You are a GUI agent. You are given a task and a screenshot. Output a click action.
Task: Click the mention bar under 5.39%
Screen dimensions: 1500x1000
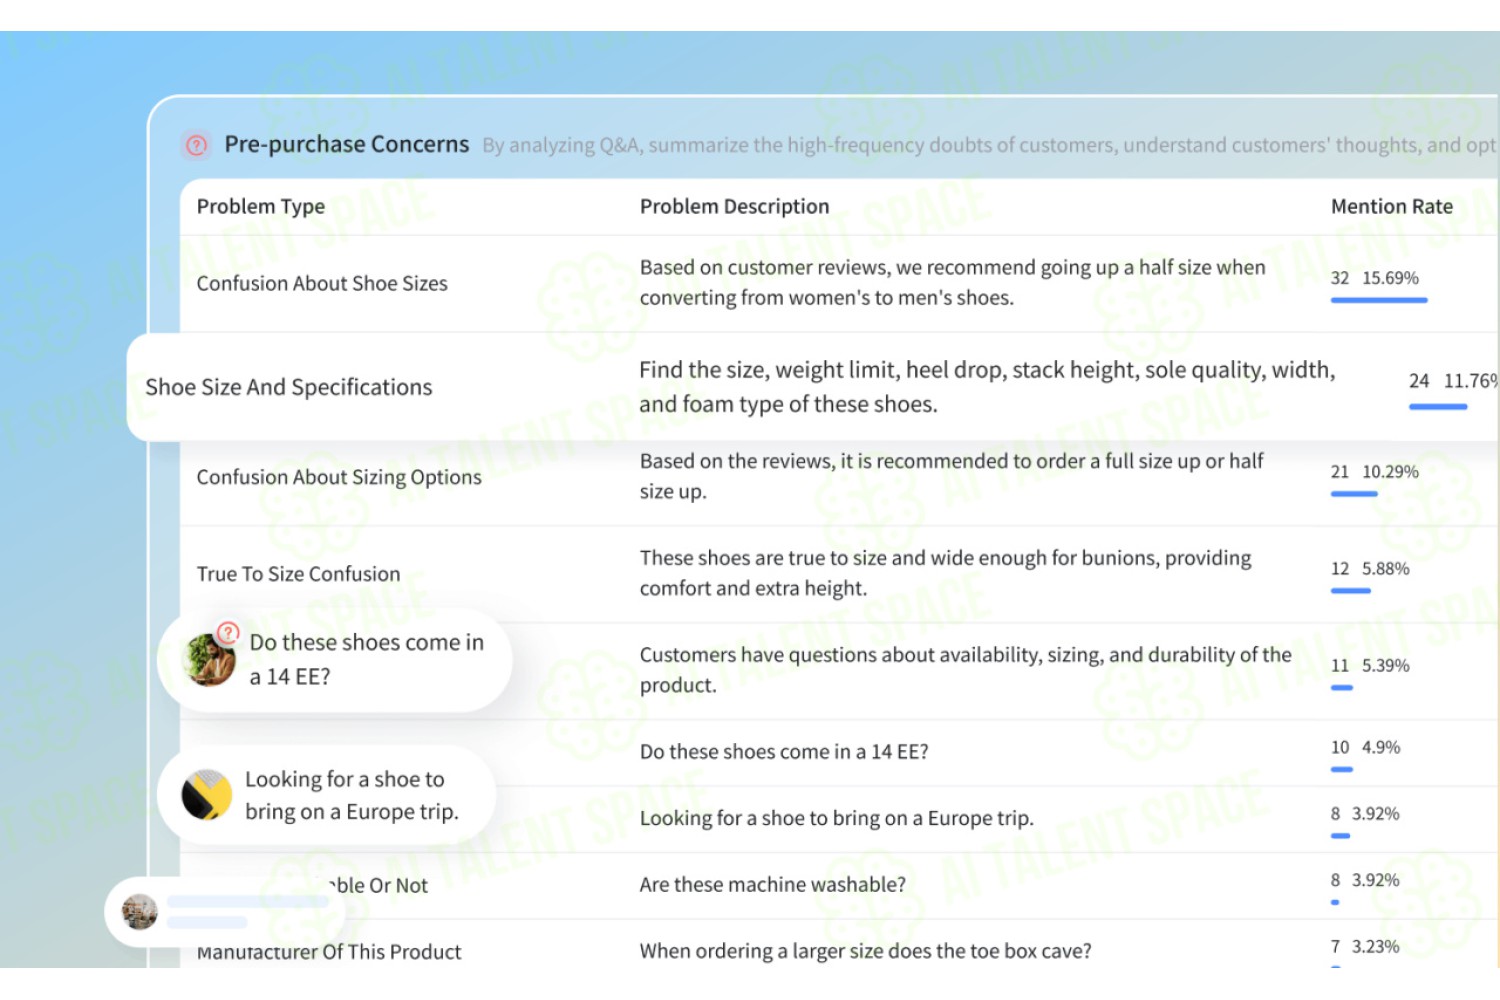[1342, 688]
